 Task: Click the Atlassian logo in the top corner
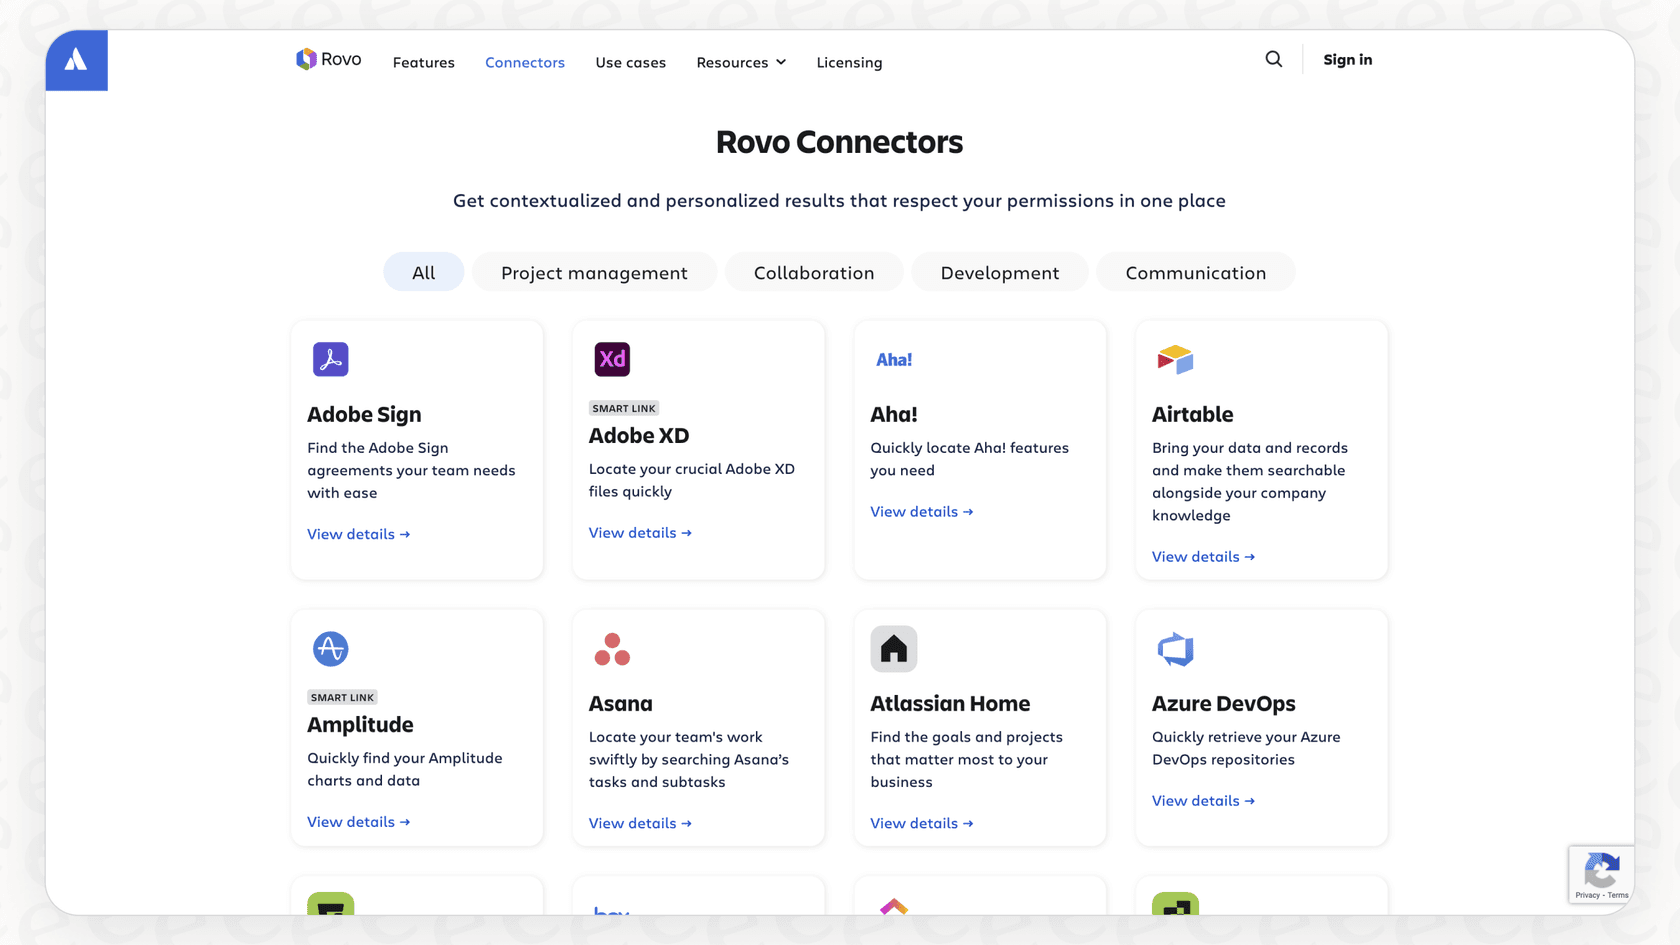(x=76, y=60)
